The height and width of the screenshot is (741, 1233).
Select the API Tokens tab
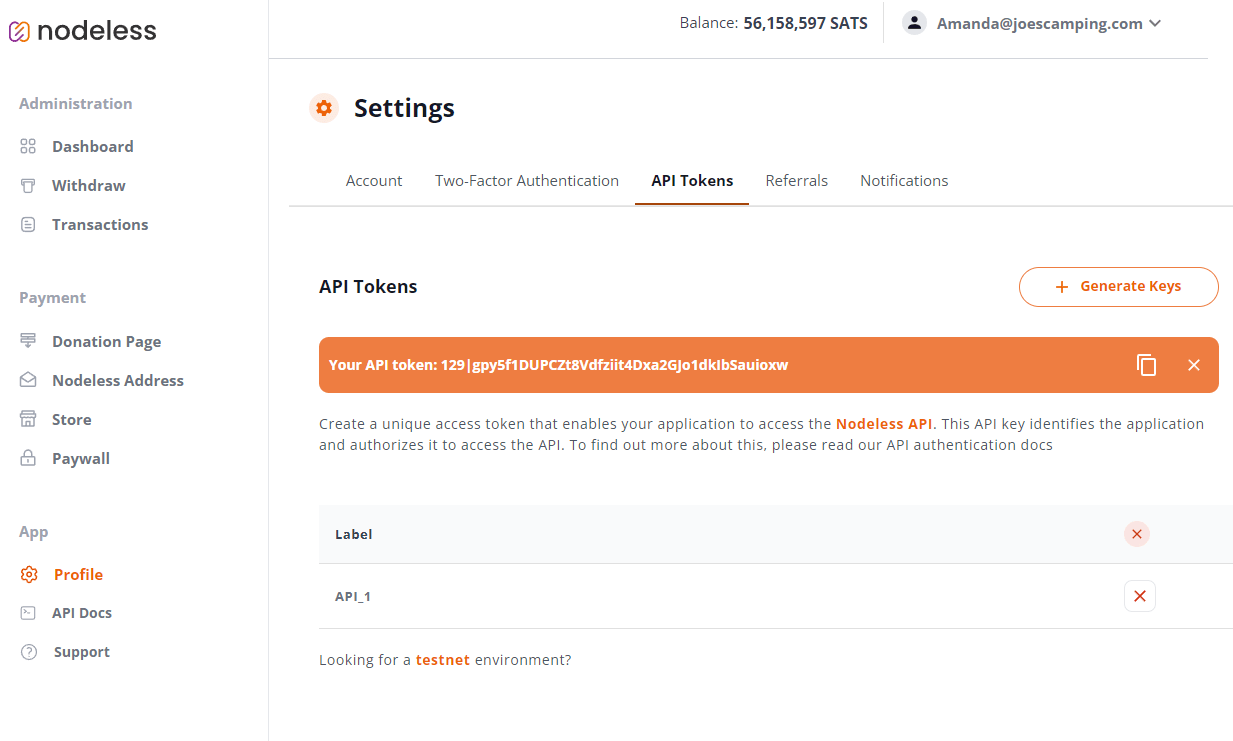point(692,181)
